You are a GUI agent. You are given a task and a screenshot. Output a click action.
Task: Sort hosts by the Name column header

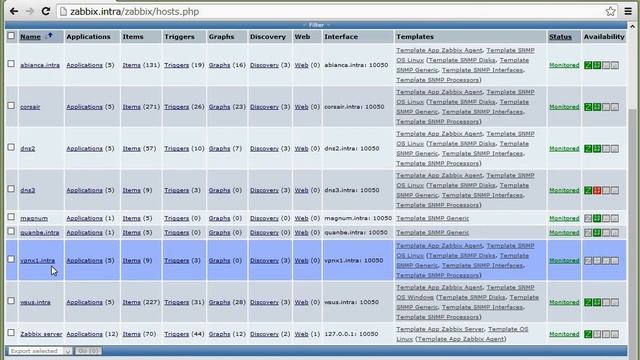(x=31, y=37)
